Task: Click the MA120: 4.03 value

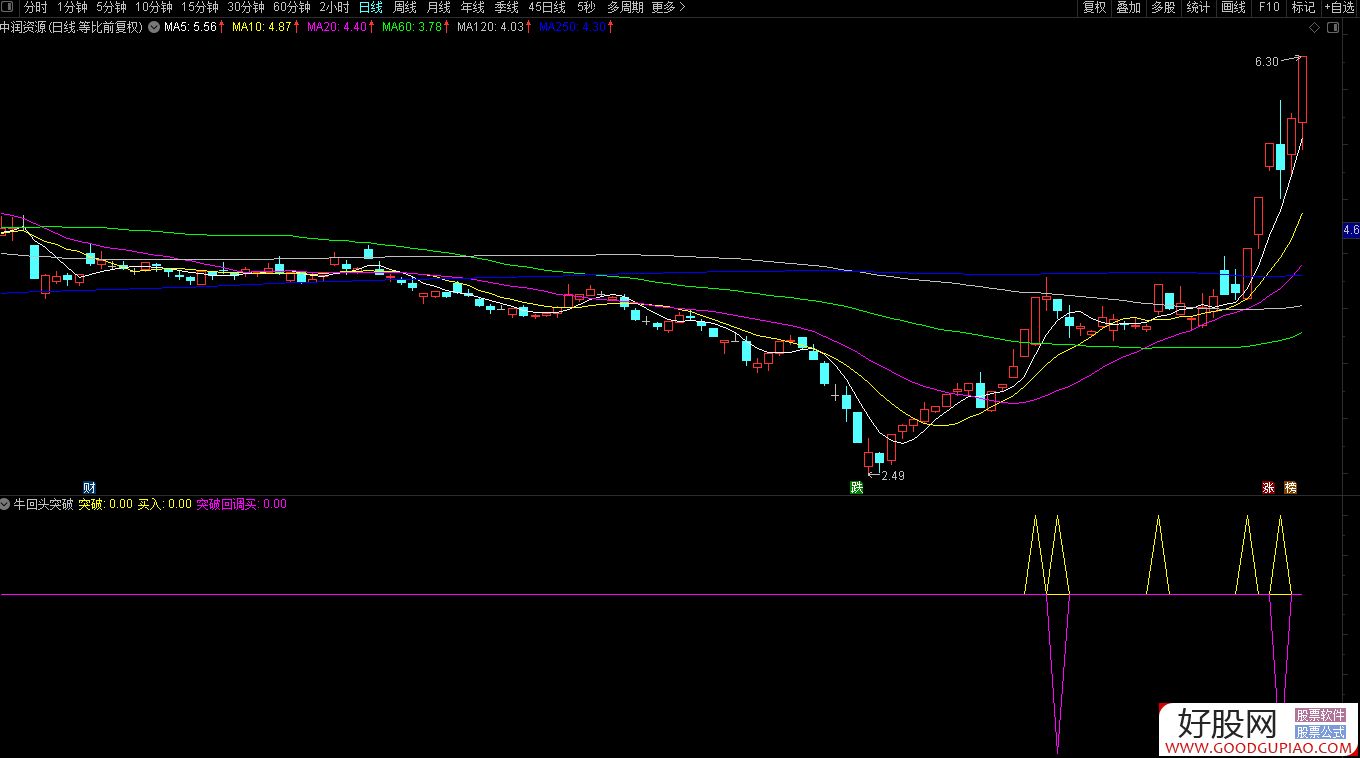Action: (x=490, y=27)
